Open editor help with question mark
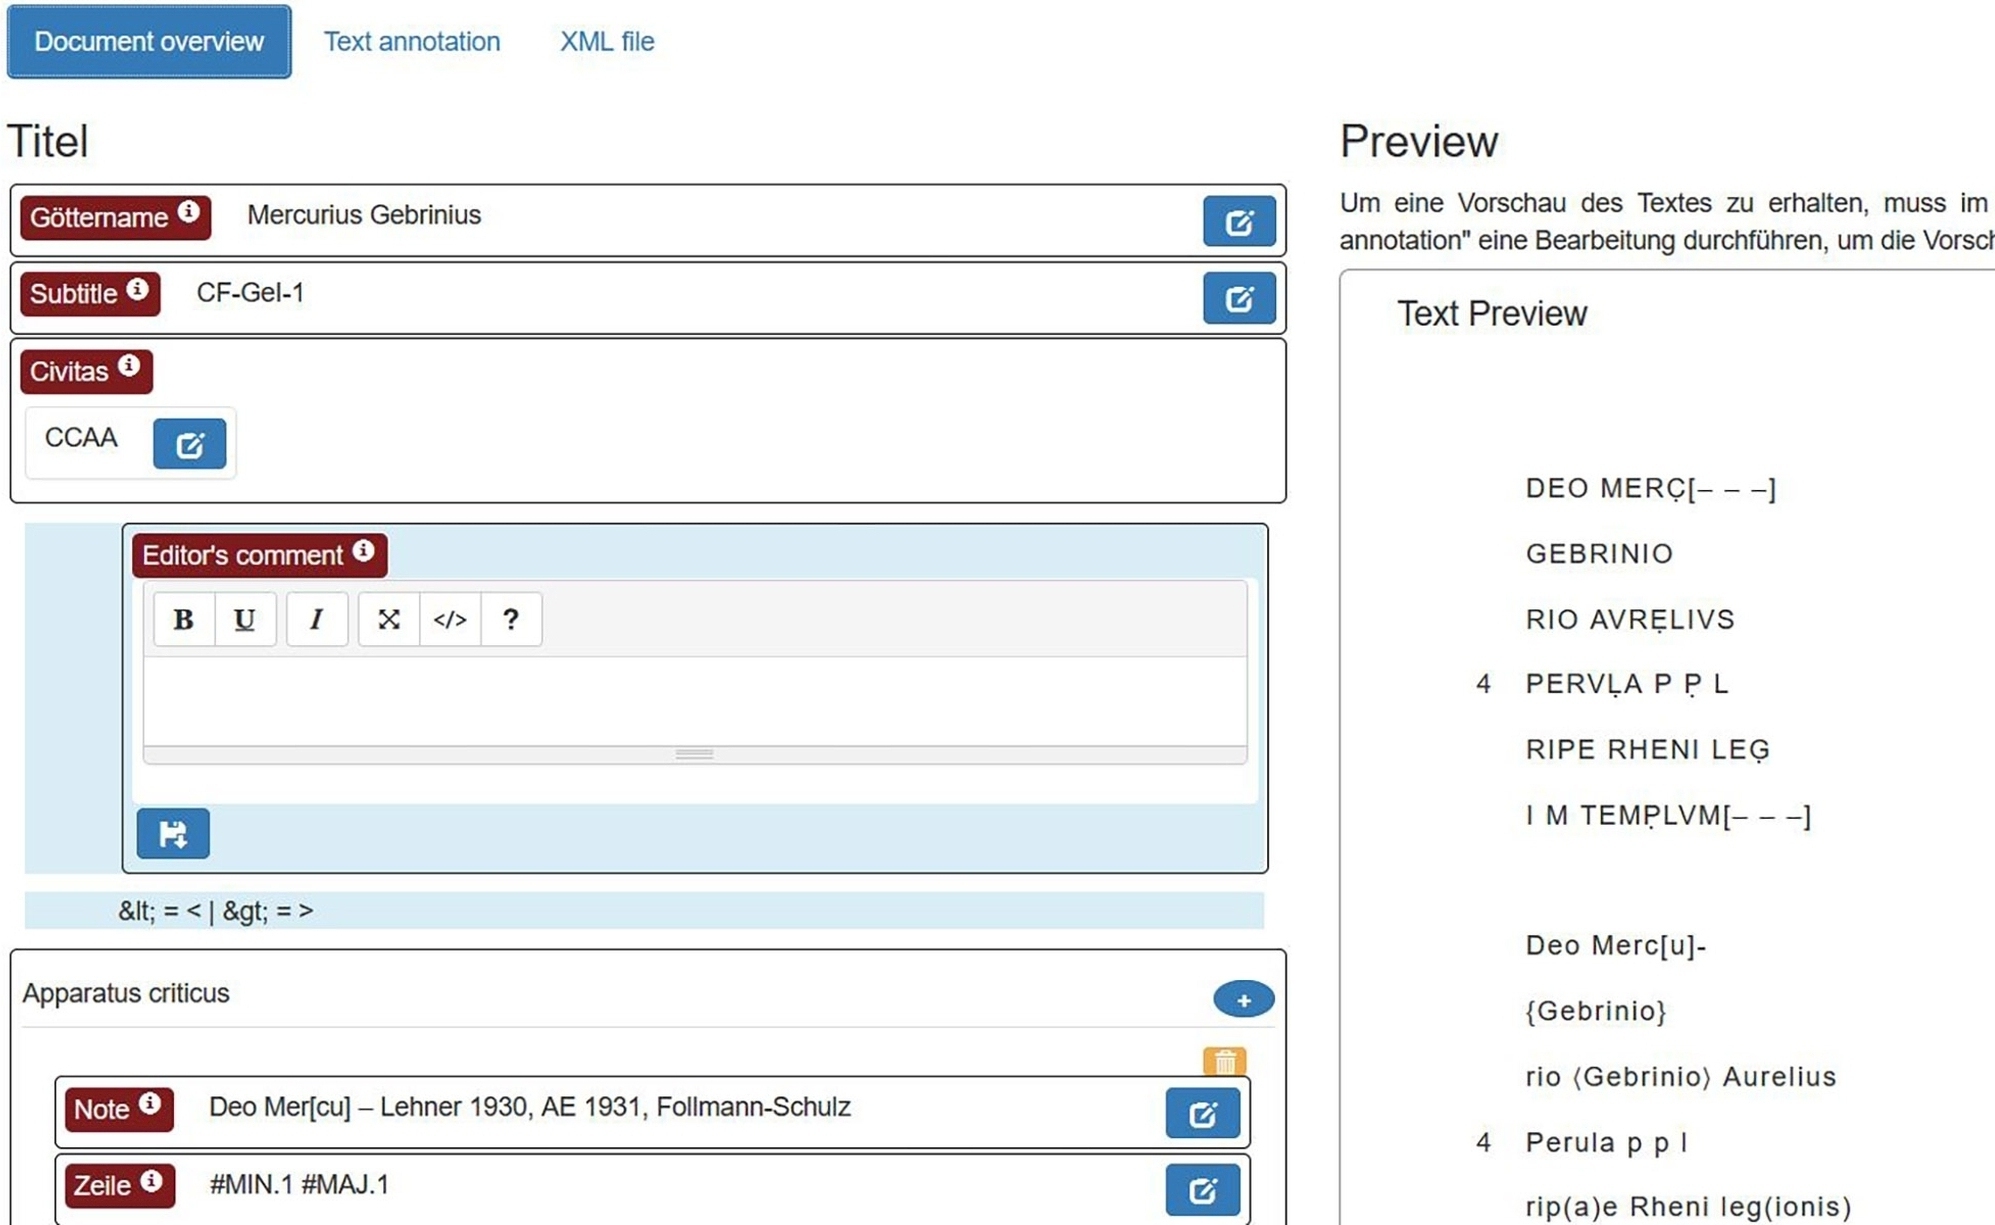 tap(511, 619)
